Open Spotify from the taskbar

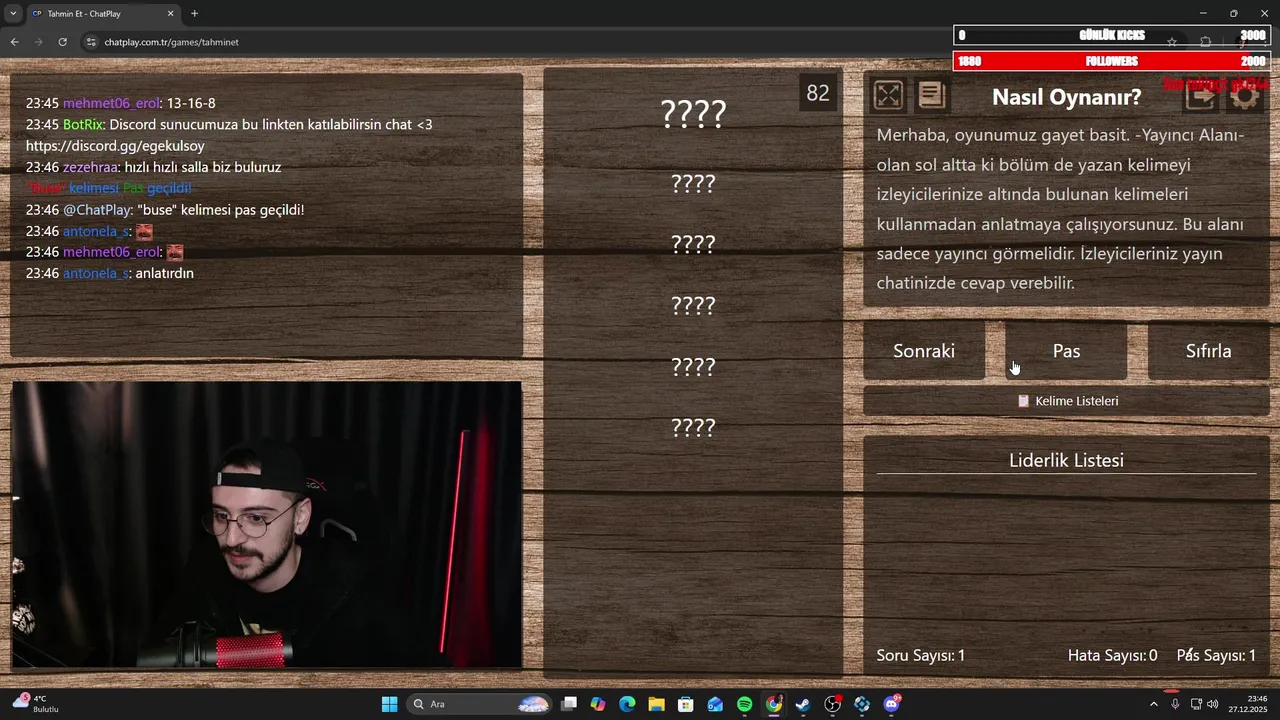pyautogui.click(x=744, y=704)
